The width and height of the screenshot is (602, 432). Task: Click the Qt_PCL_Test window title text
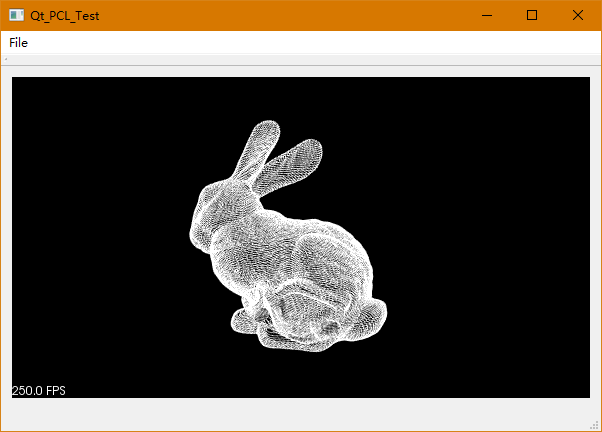click(x=64, y=16)
